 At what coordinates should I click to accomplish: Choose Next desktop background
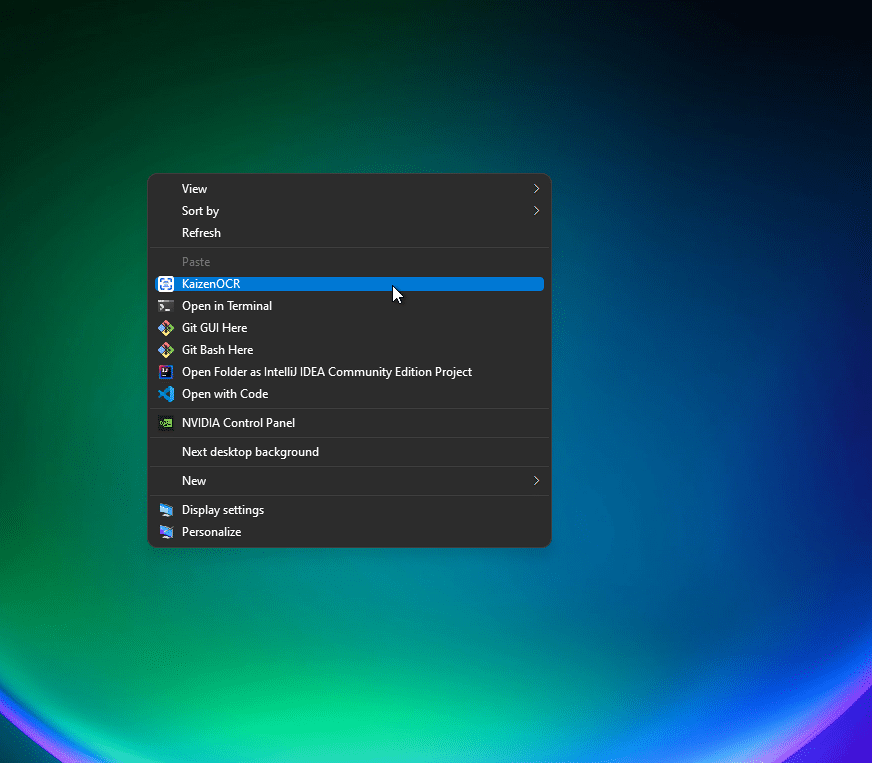[x=250, y=452]
